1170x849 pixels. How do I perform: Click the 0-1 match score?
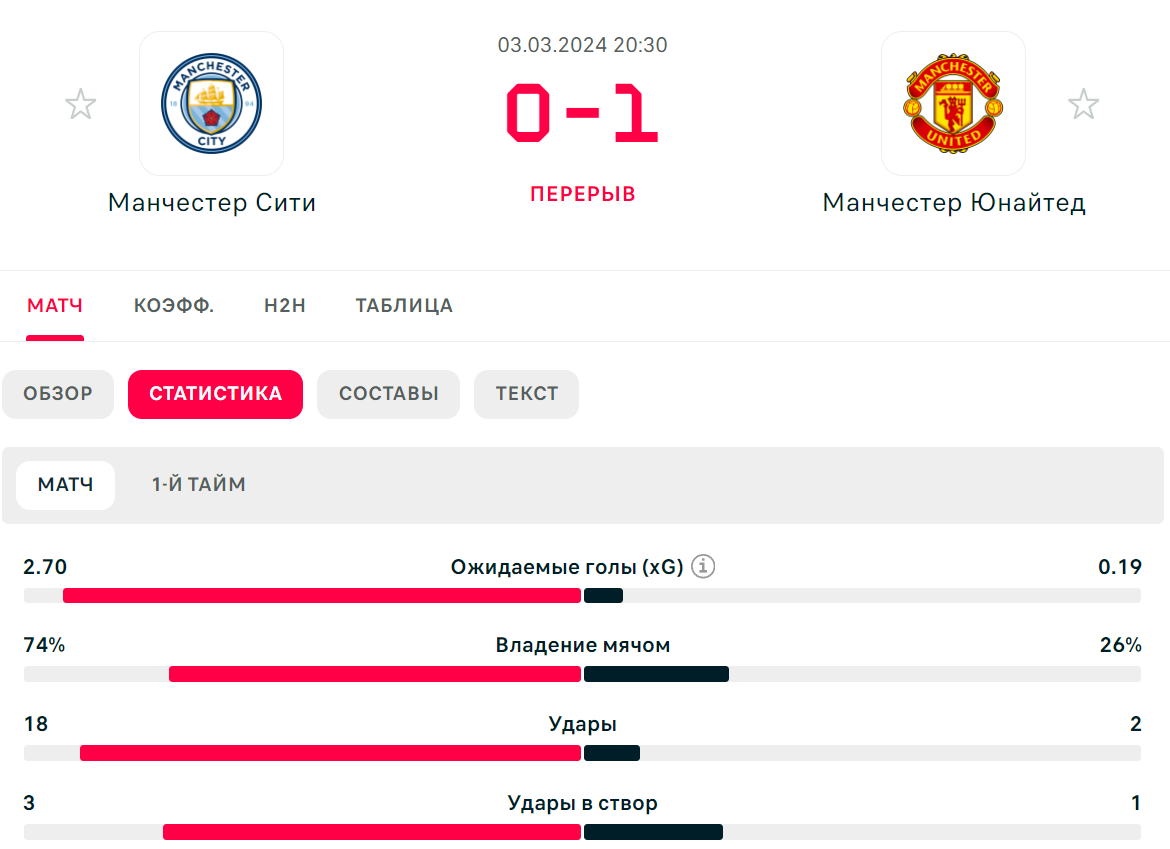pos(582,113)
